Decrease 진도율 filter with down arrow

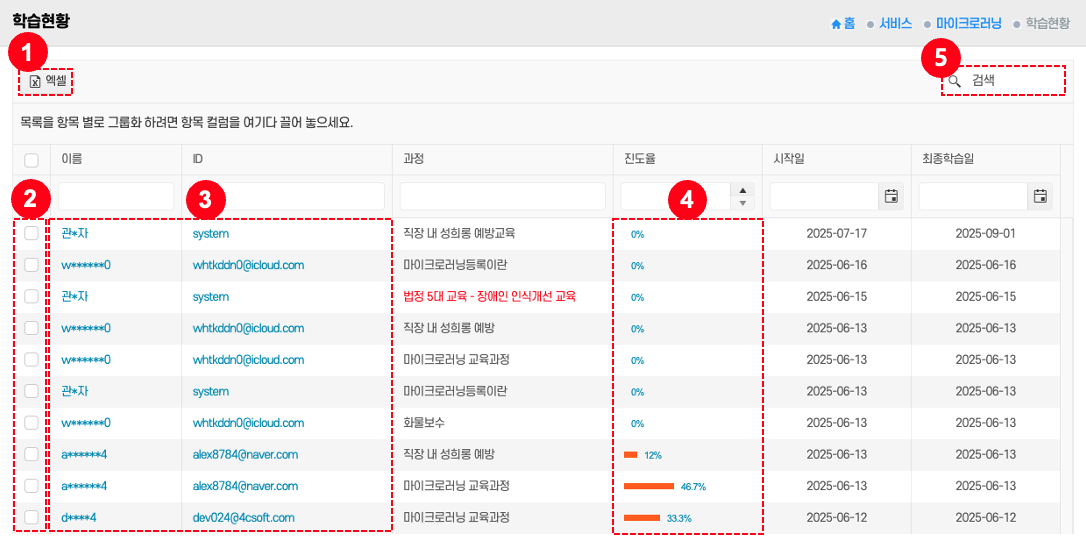[742, 203]
